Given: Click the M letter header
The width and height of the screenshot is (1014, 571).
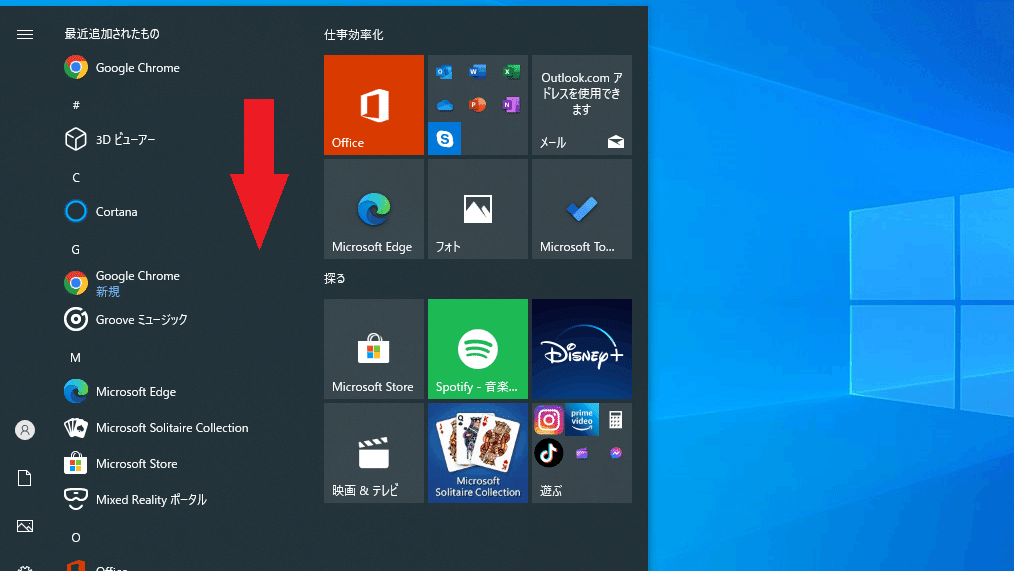Looking at the screenshot, I should 76,357.
